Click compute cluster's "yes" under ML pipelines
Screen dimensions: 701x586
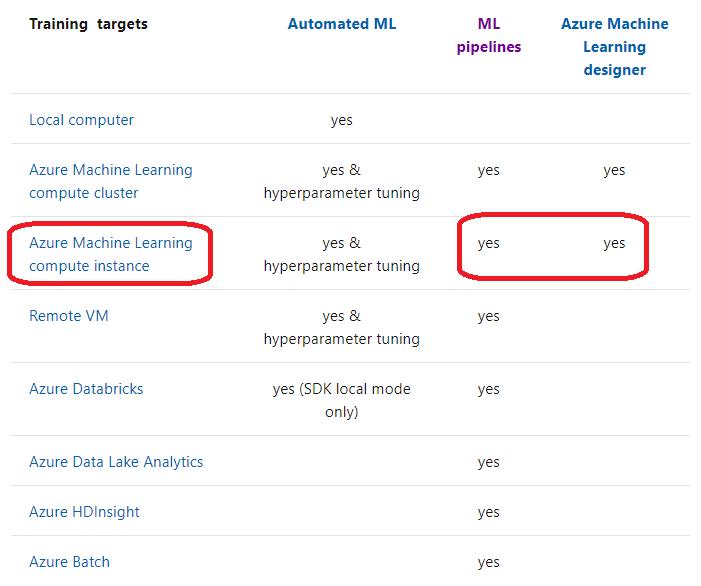488,170
